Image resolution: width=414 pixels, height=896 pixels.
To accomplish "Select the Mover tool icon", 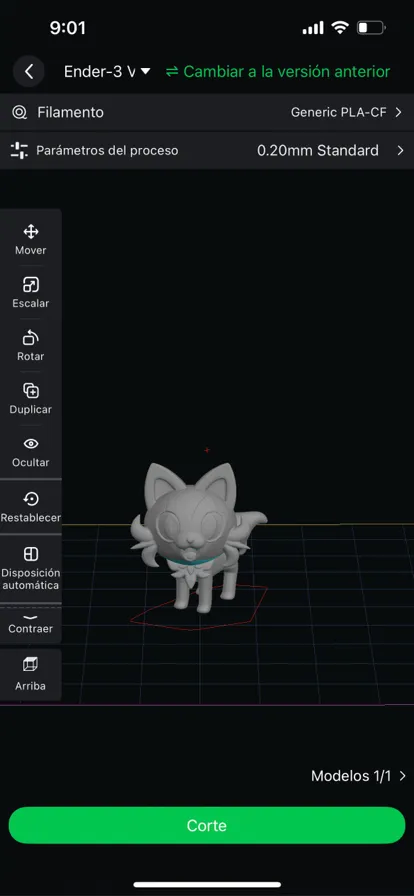I will 30,231.
